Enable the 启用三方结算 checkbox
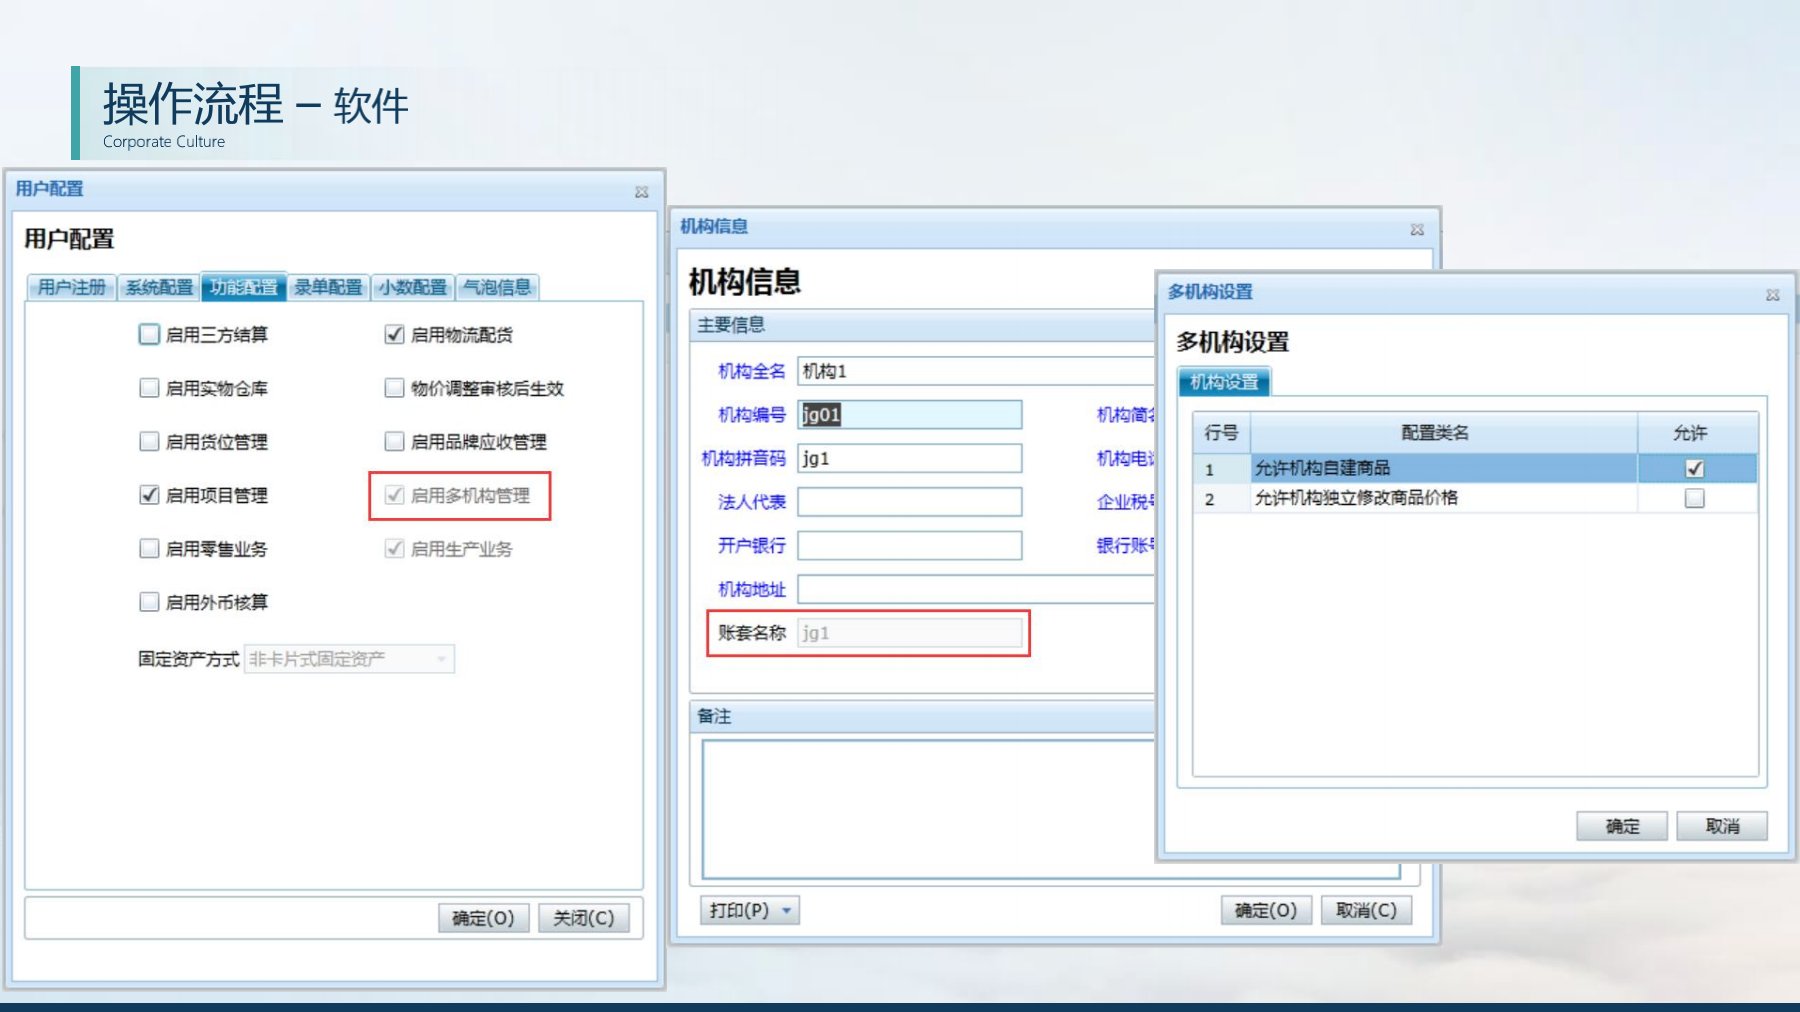 click(x=148, y=334)
